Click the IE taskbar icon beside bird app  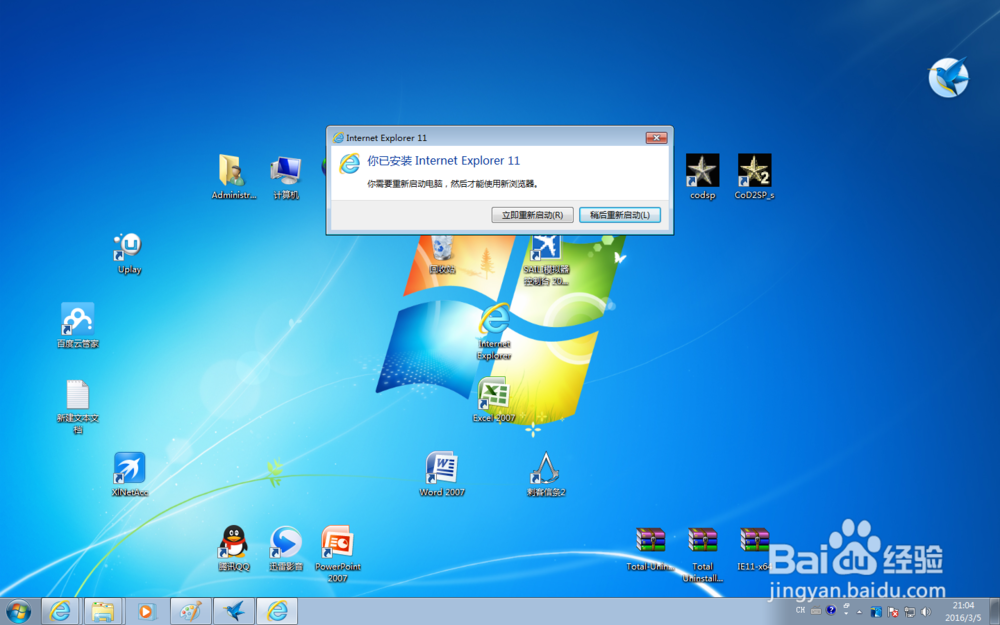(x=277, y=612)
